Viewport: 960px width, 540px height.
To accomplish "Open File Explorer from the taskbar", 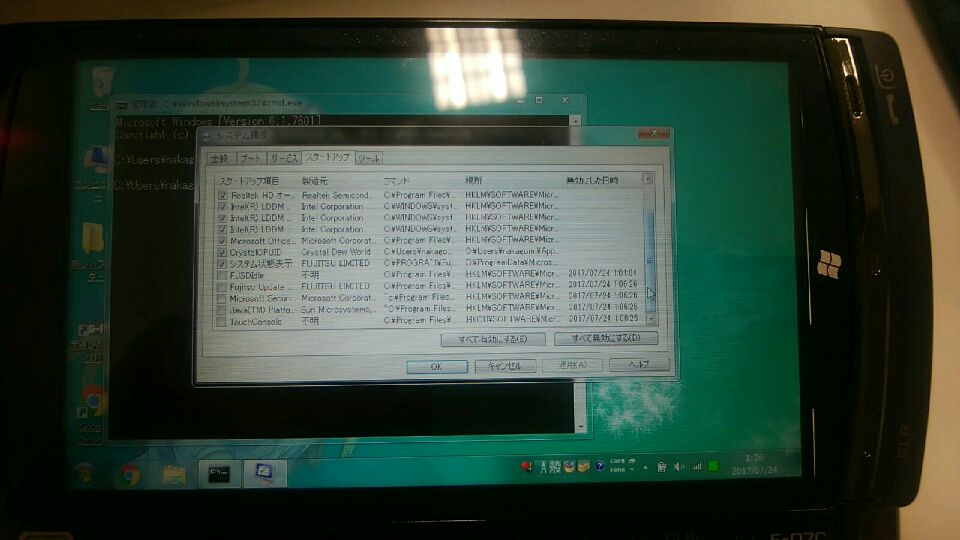I will tap(174, 474).
